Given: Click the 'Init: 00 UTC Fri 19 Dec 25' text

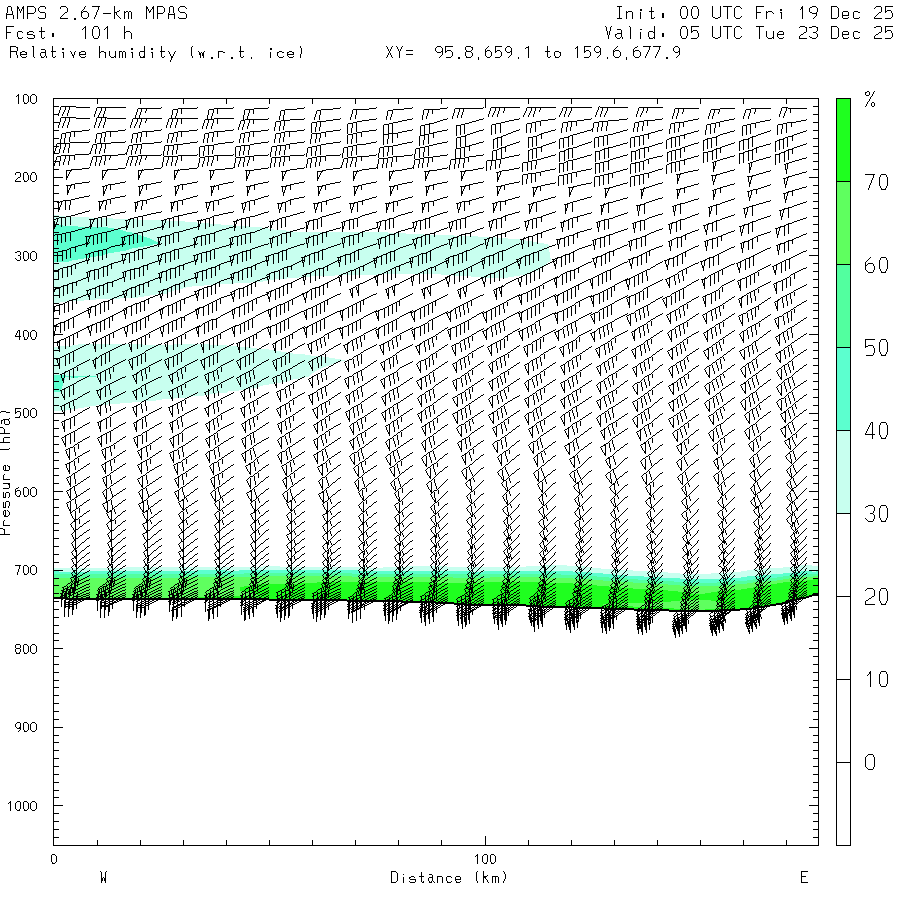Looking at the screenshot, I should 754,13.
